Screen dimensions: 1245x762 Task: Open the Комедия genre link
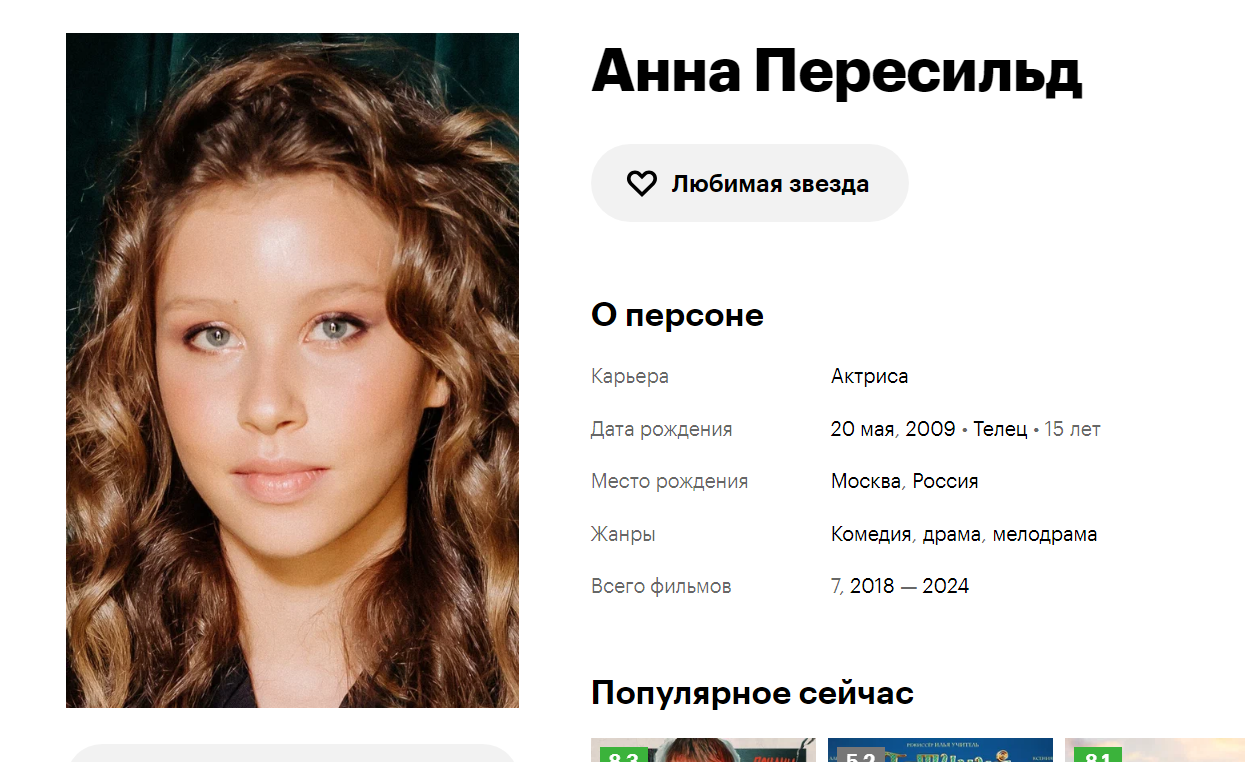[x=871, y=534]
